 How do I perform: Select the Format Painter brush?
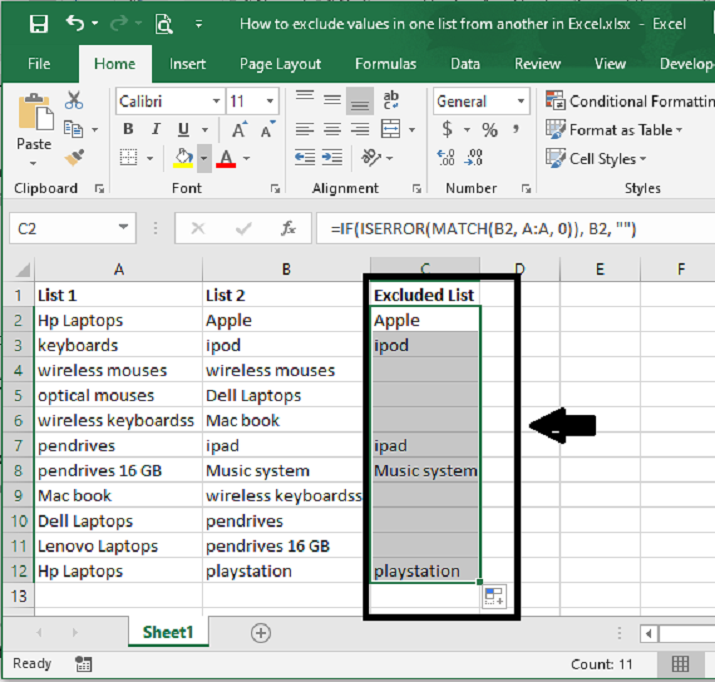(74, 156)
